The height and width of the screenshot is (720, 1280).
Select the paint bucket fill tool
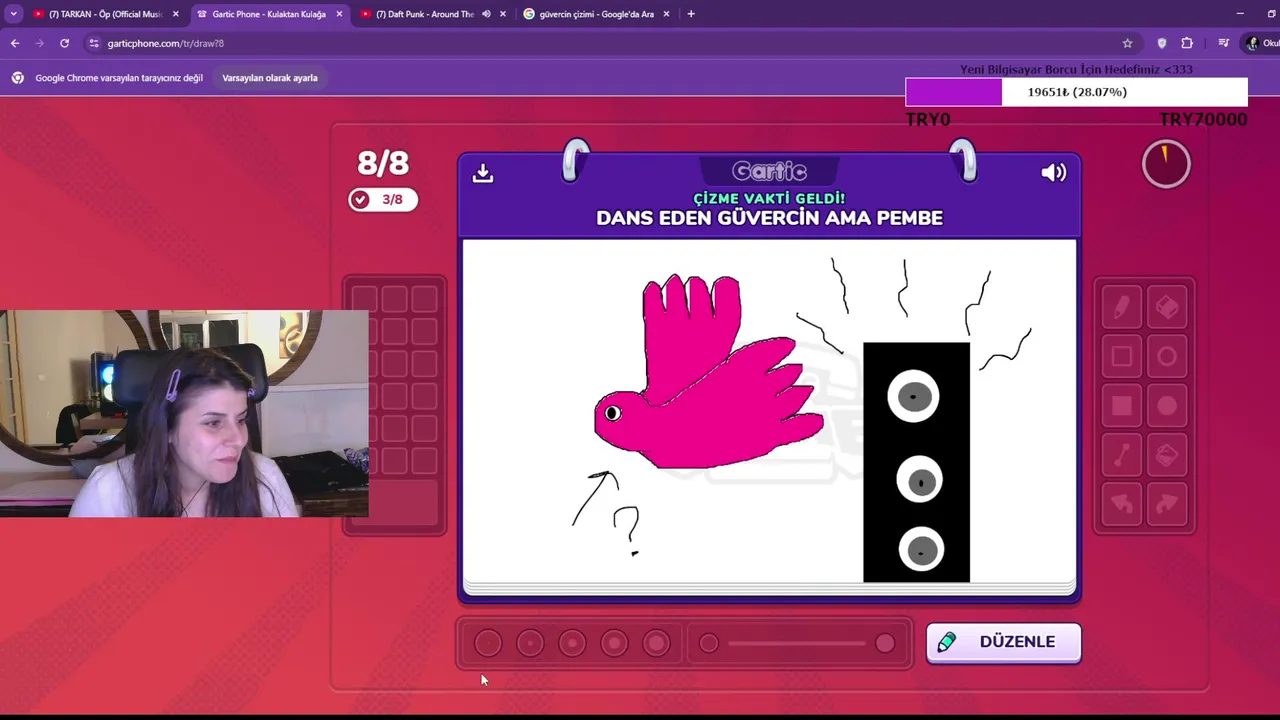[1167, 456]
